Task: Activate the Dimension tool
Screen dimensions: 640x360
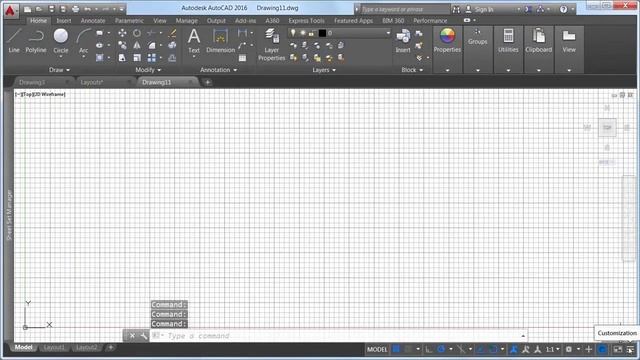Action: tap(220, 41)
